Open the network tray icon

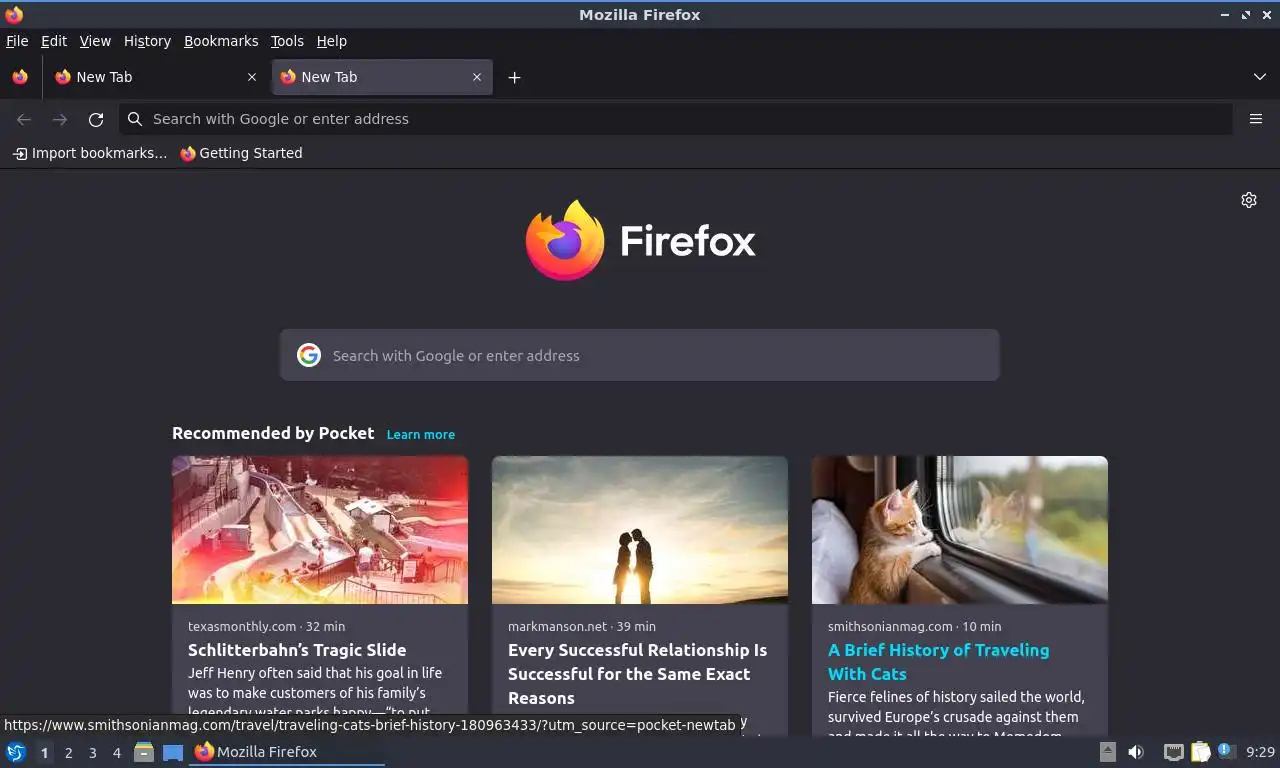[x=1174, y=752]
